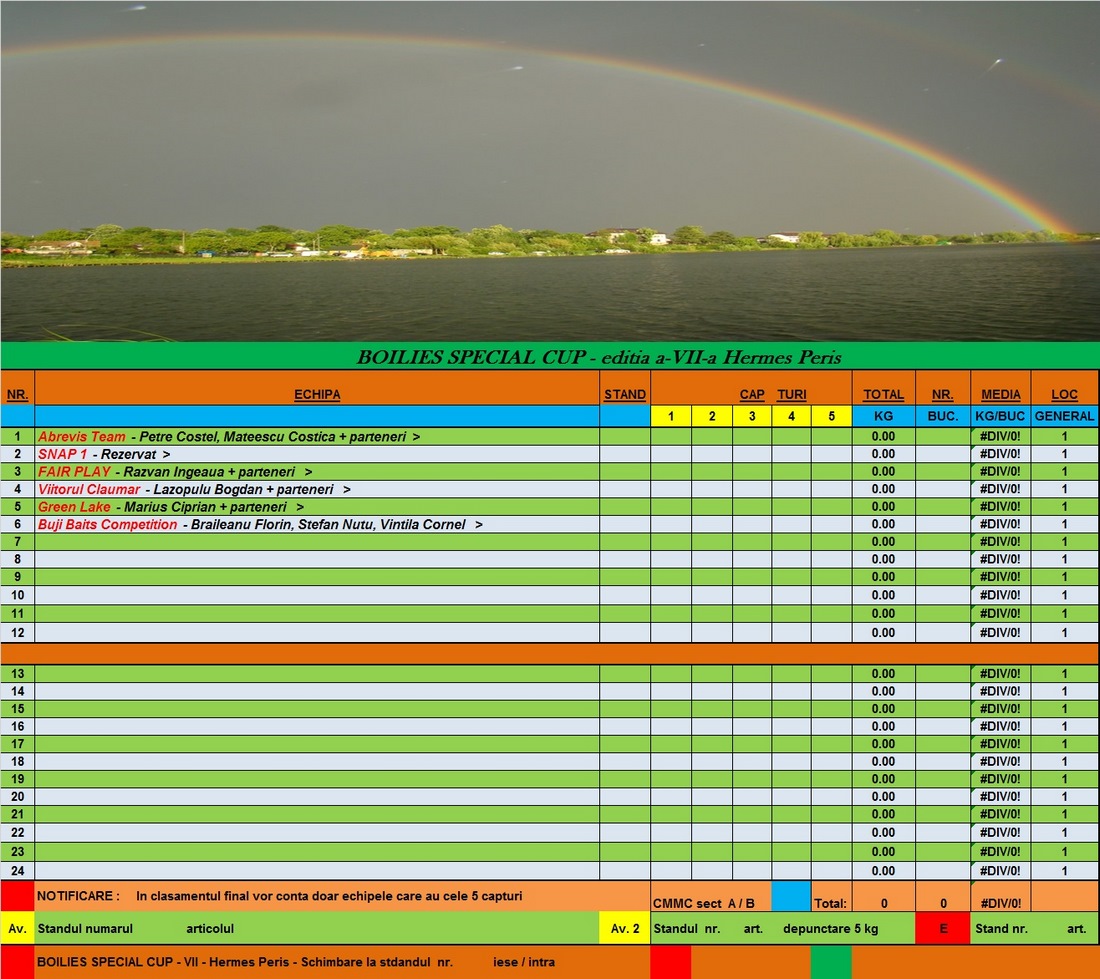Click the NOTIFICARE note cell
Viewport: 1100px width, 979px height.
(x=330, y=896)
